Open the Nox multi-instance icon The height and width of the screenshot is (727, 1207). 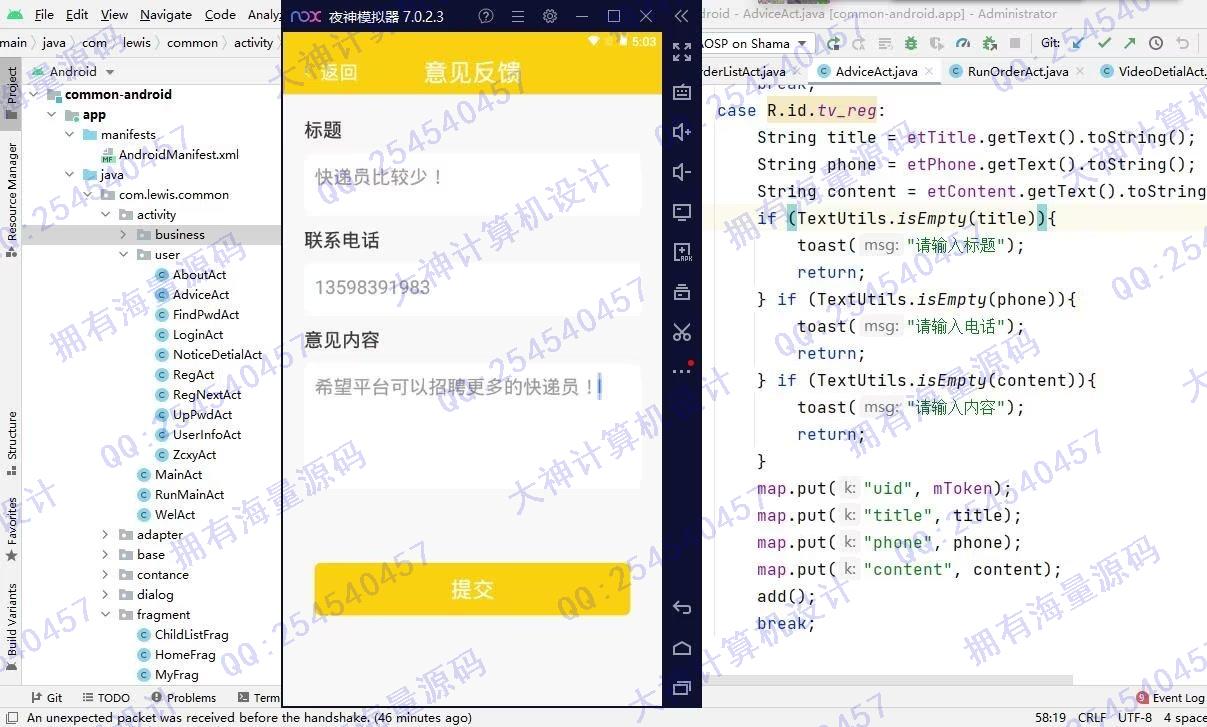point(682,292)
